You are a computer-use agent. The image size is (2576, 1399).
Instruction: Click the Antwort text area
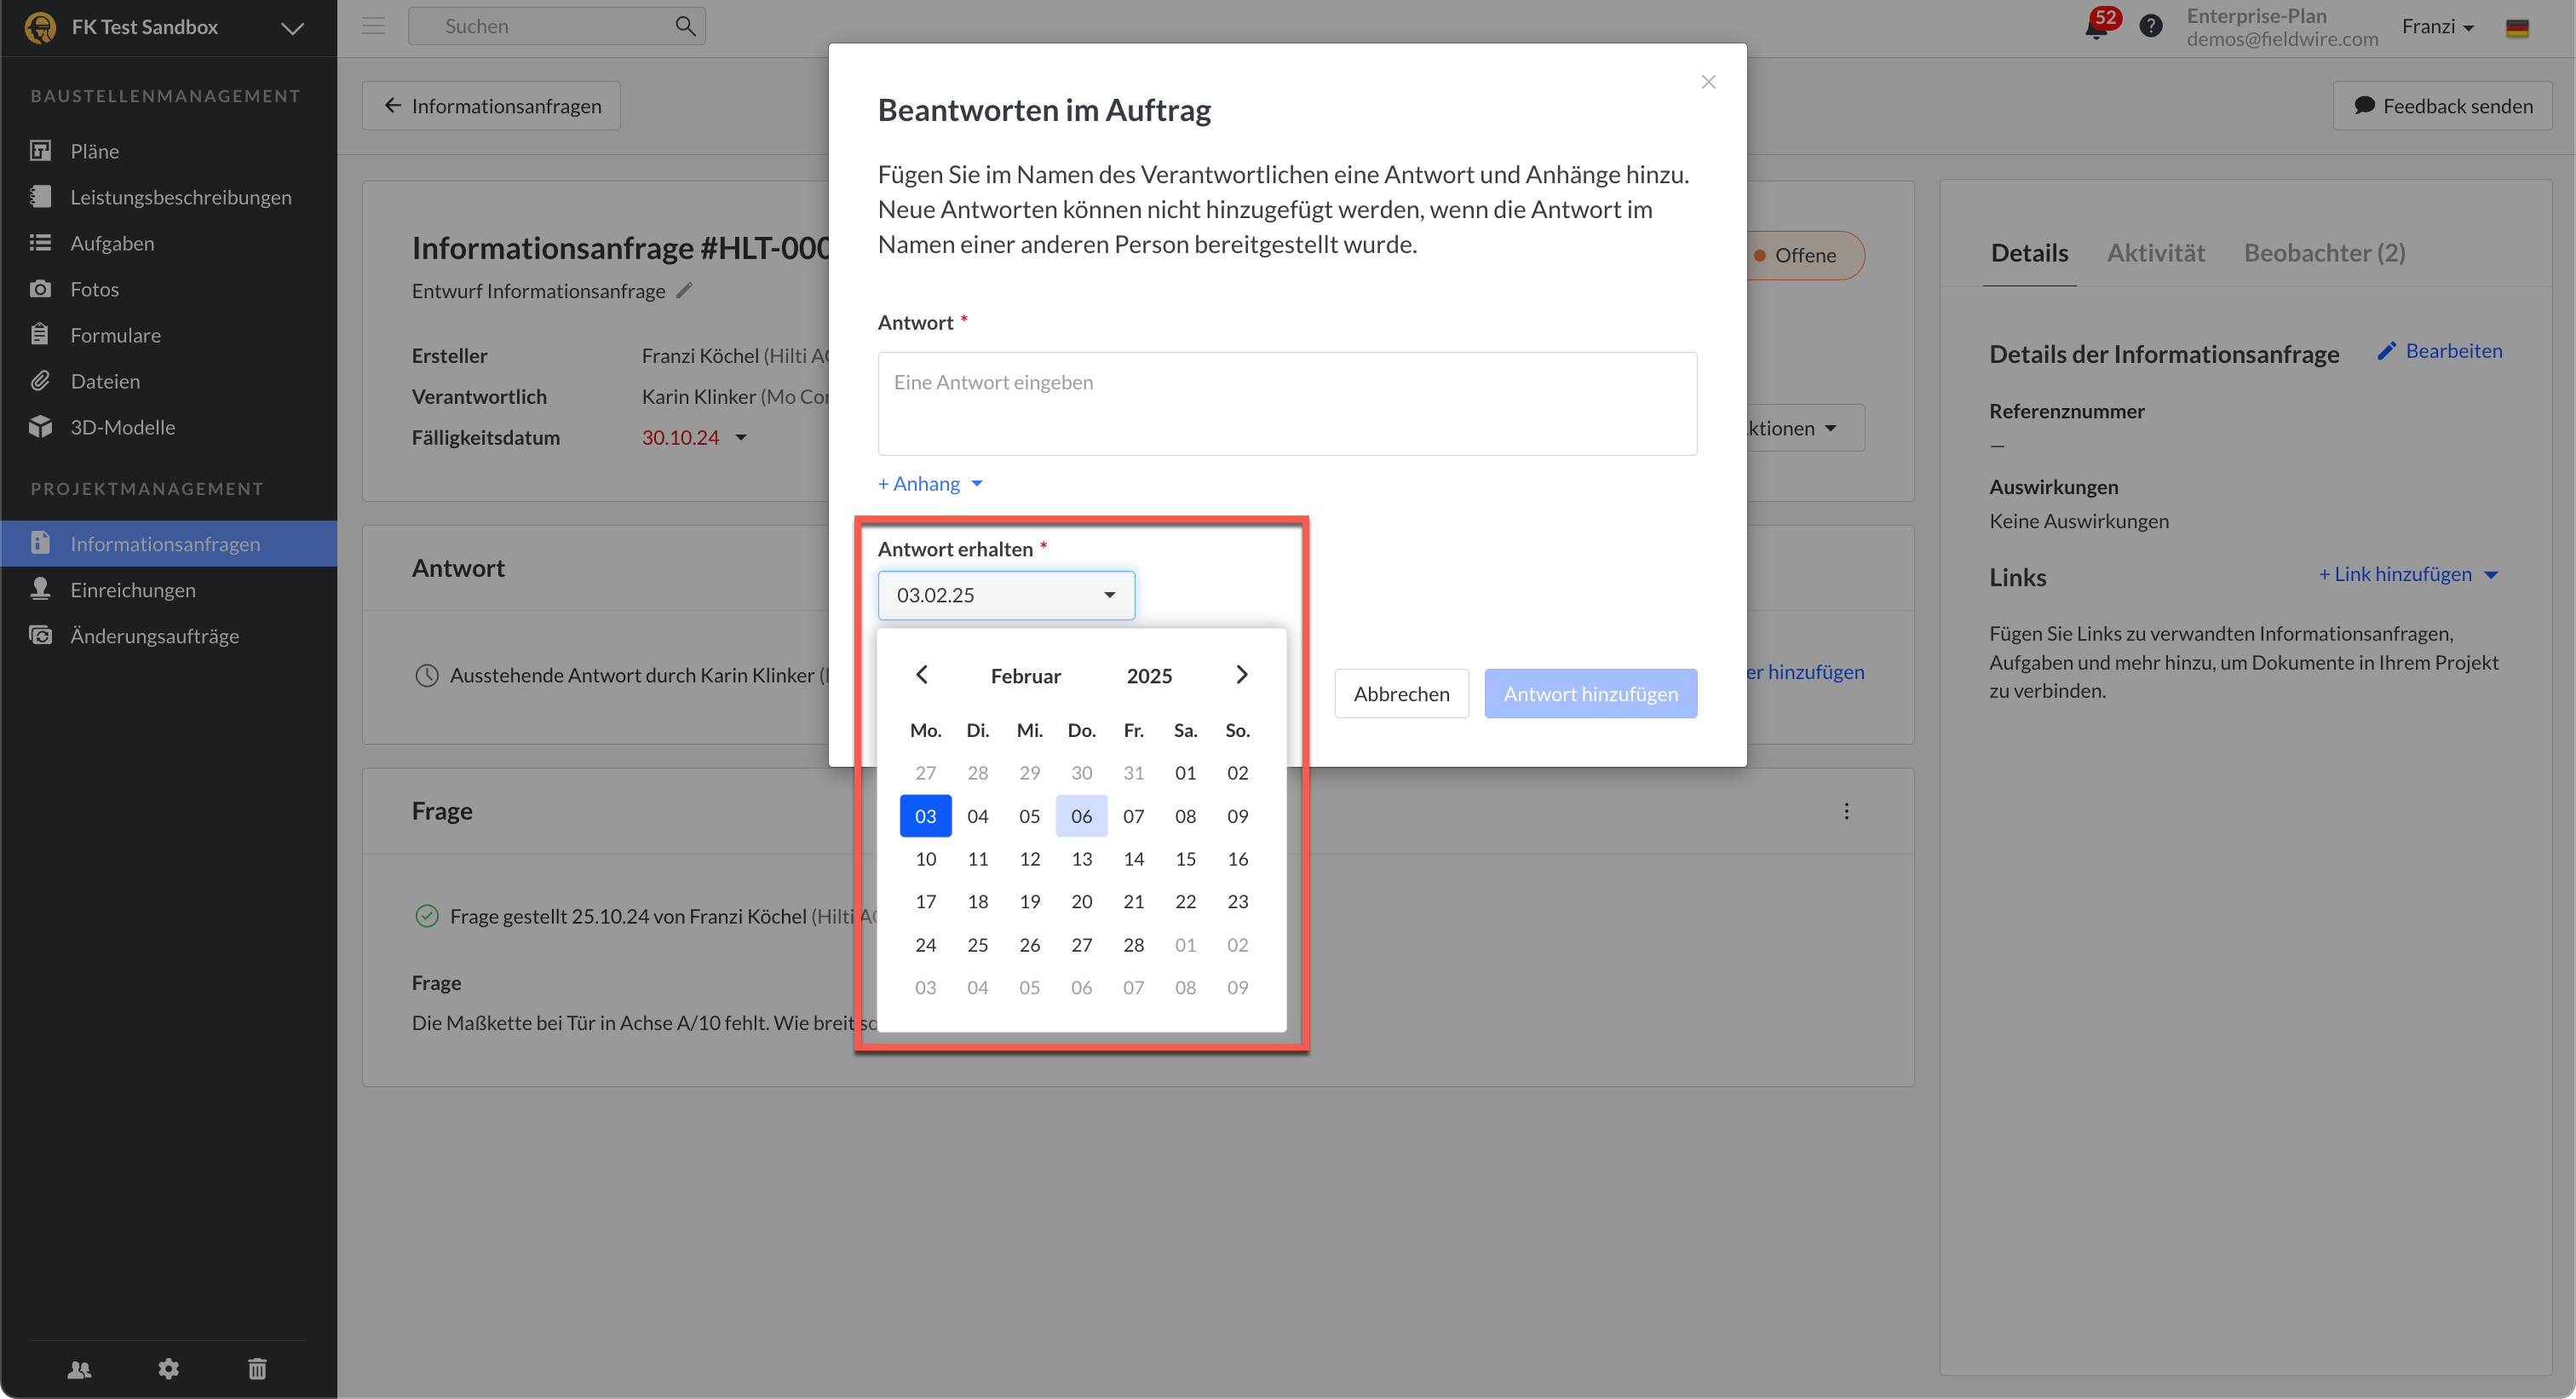point(1287,404)
